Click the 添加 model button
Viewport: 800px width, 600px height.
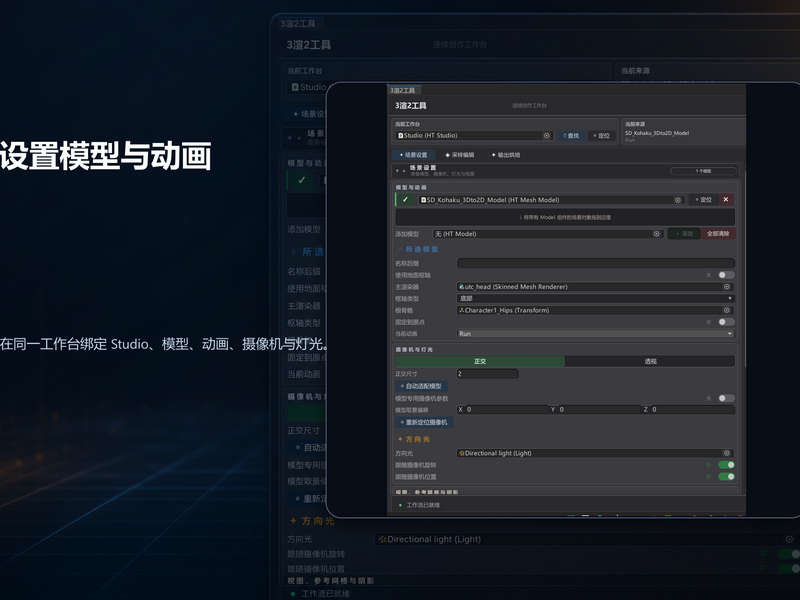tap(684, 234)
